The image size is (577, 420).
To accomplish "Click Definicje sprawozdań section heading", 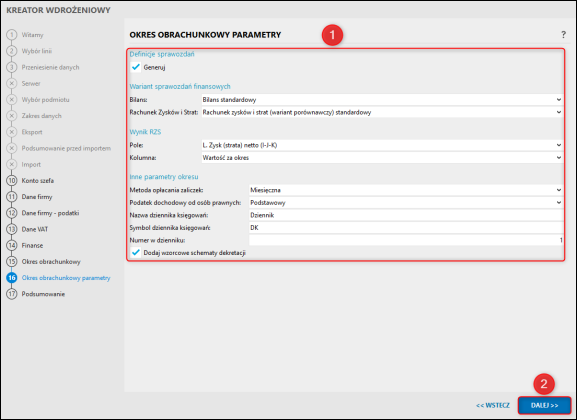I will tap(162, 54).
